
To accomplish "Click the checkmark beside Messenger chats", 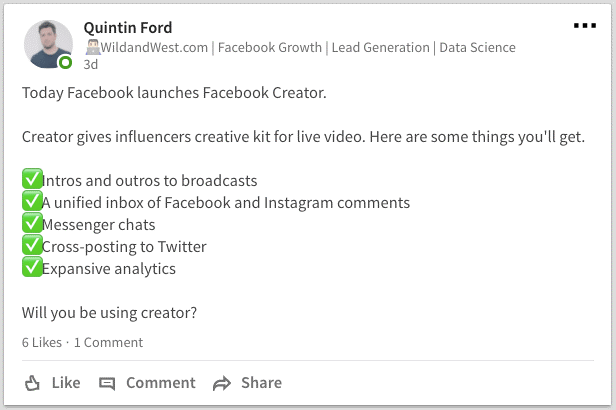I will tap(32, 223).
